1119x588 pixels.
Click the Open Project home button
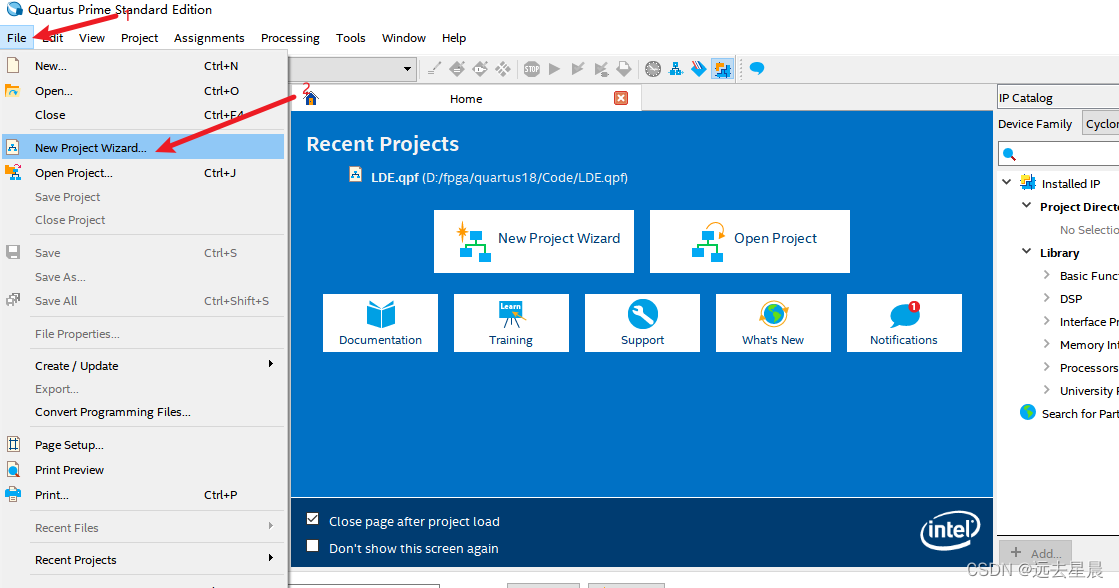pyautogui.click(x=750, y=241)
